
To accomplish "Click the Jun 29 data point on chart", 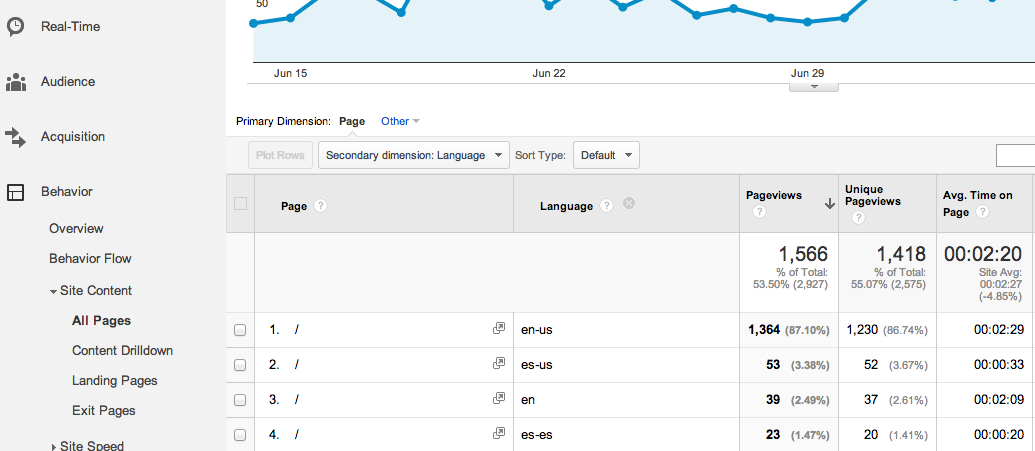I will click(x=808, y=21).
